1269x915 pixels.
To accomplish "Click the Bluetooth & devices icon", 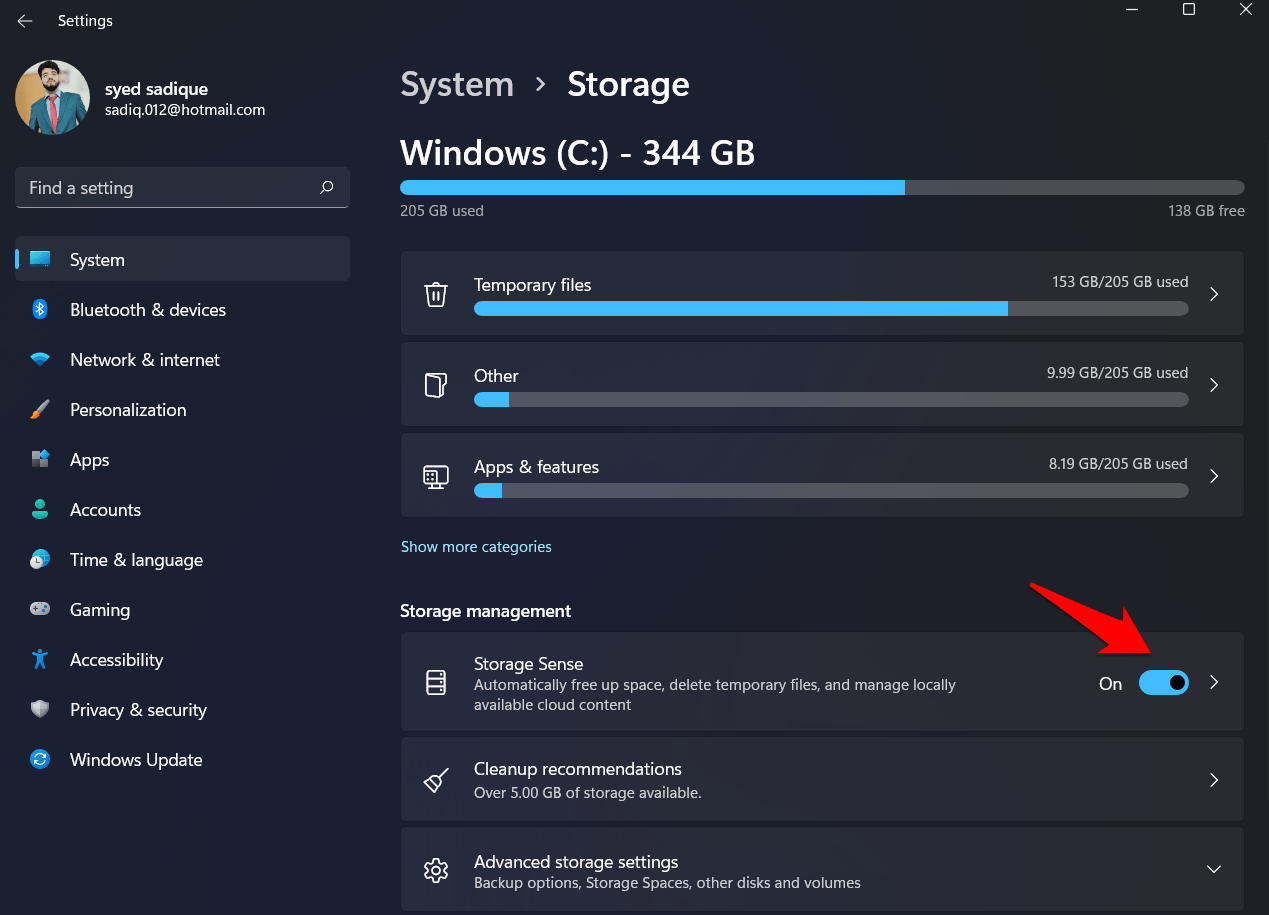I will tap(40, 310).
